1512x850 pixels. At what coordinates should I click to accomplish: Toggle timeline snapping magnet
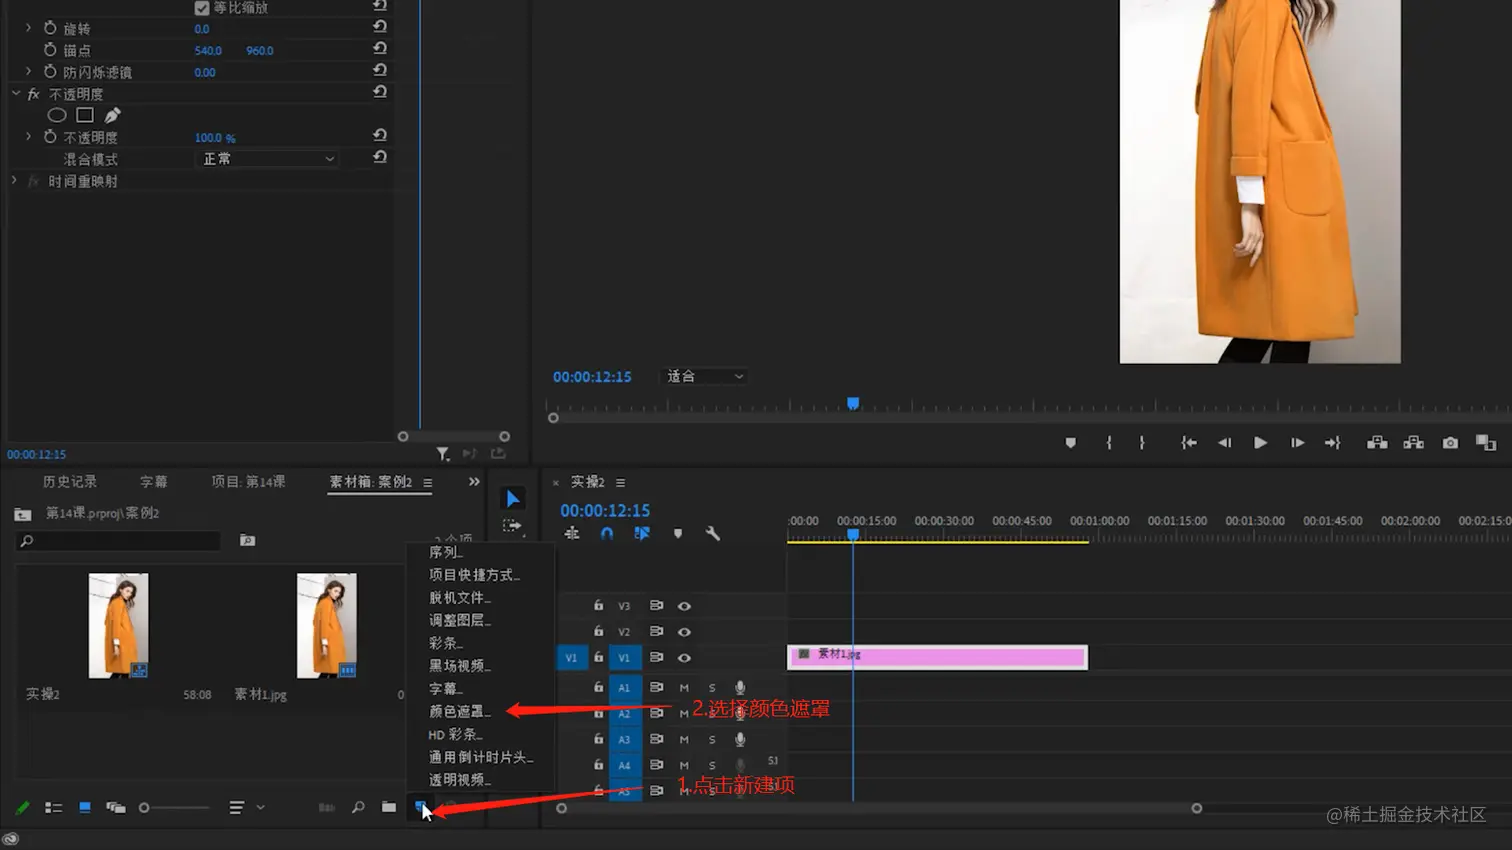point(607,534)
